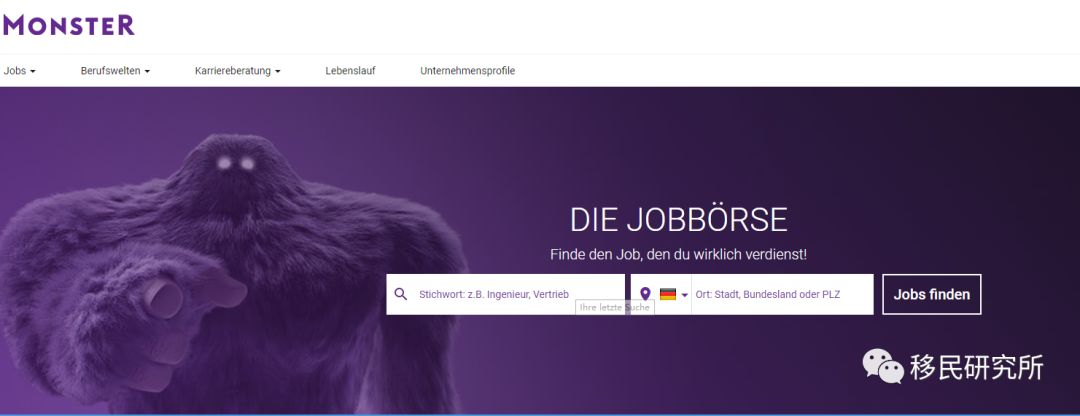Expand the Berufswelten dropdown menu
Image resolution: width=1080 pixels, height=416 pixels.
pos(115,70)
